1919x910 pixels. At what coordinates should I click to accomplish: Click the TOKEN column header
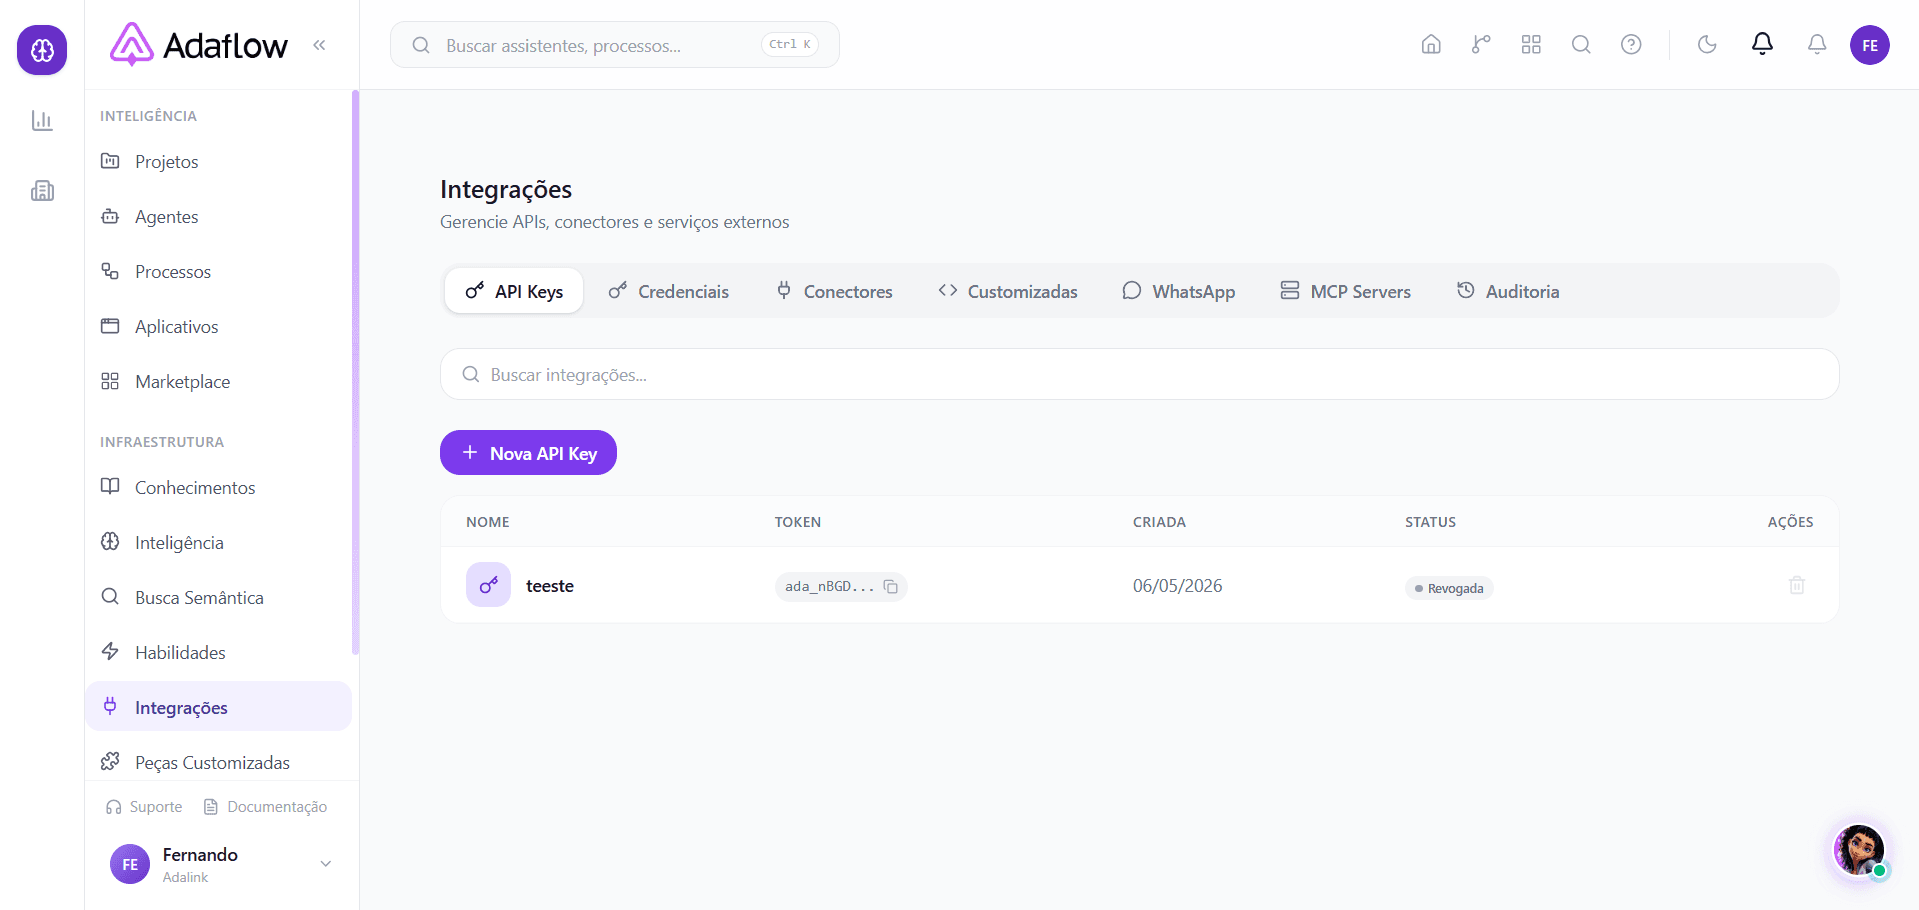(x=798, y=522)
